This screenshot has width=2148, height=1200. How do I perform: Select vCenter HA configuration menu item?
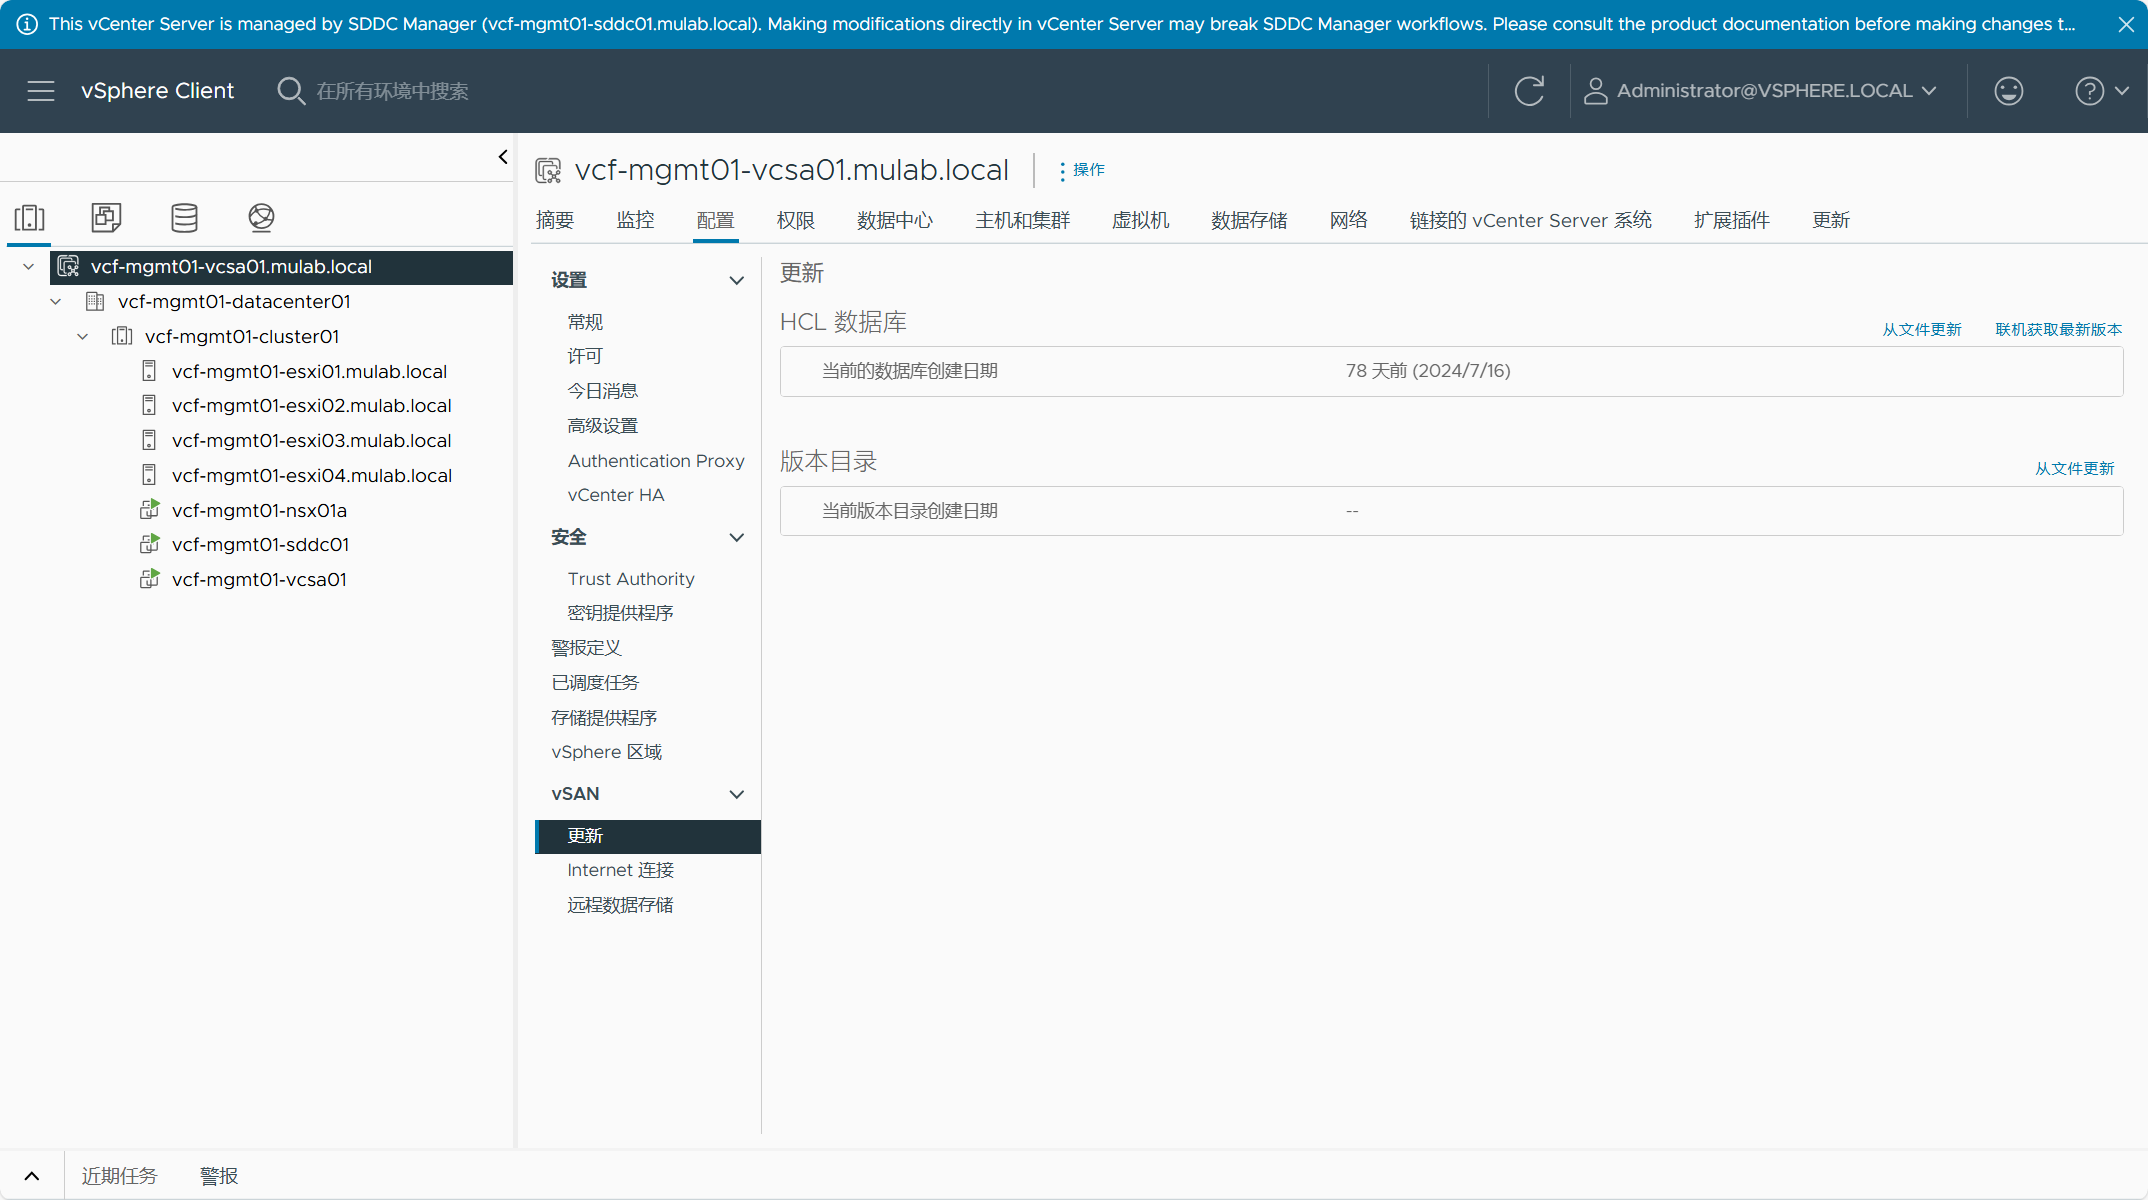pos(617,494)
